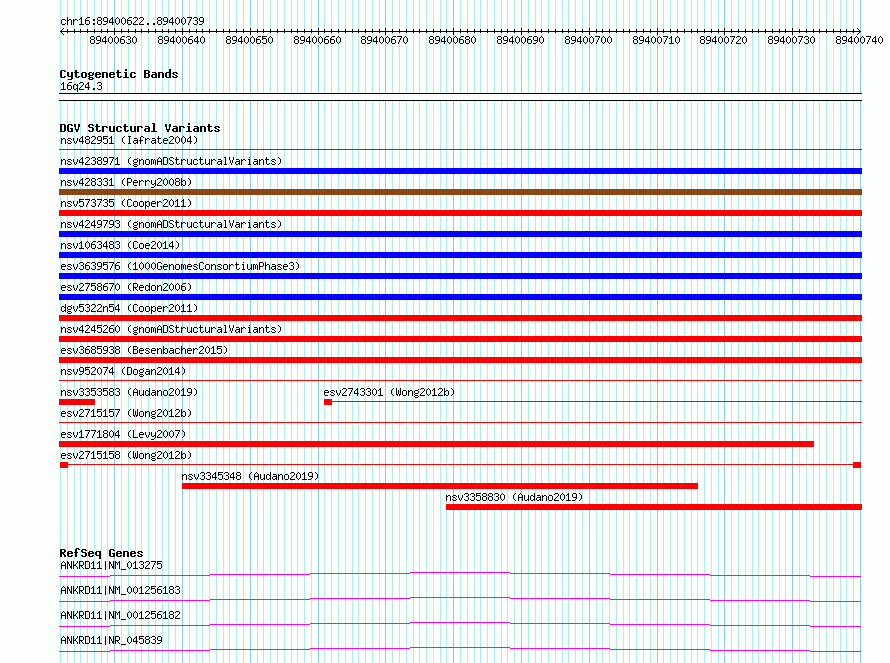Click the RefSeq Genes track title
The height and width of the screenshot is (663, 890).
click(x=101, y=553)
